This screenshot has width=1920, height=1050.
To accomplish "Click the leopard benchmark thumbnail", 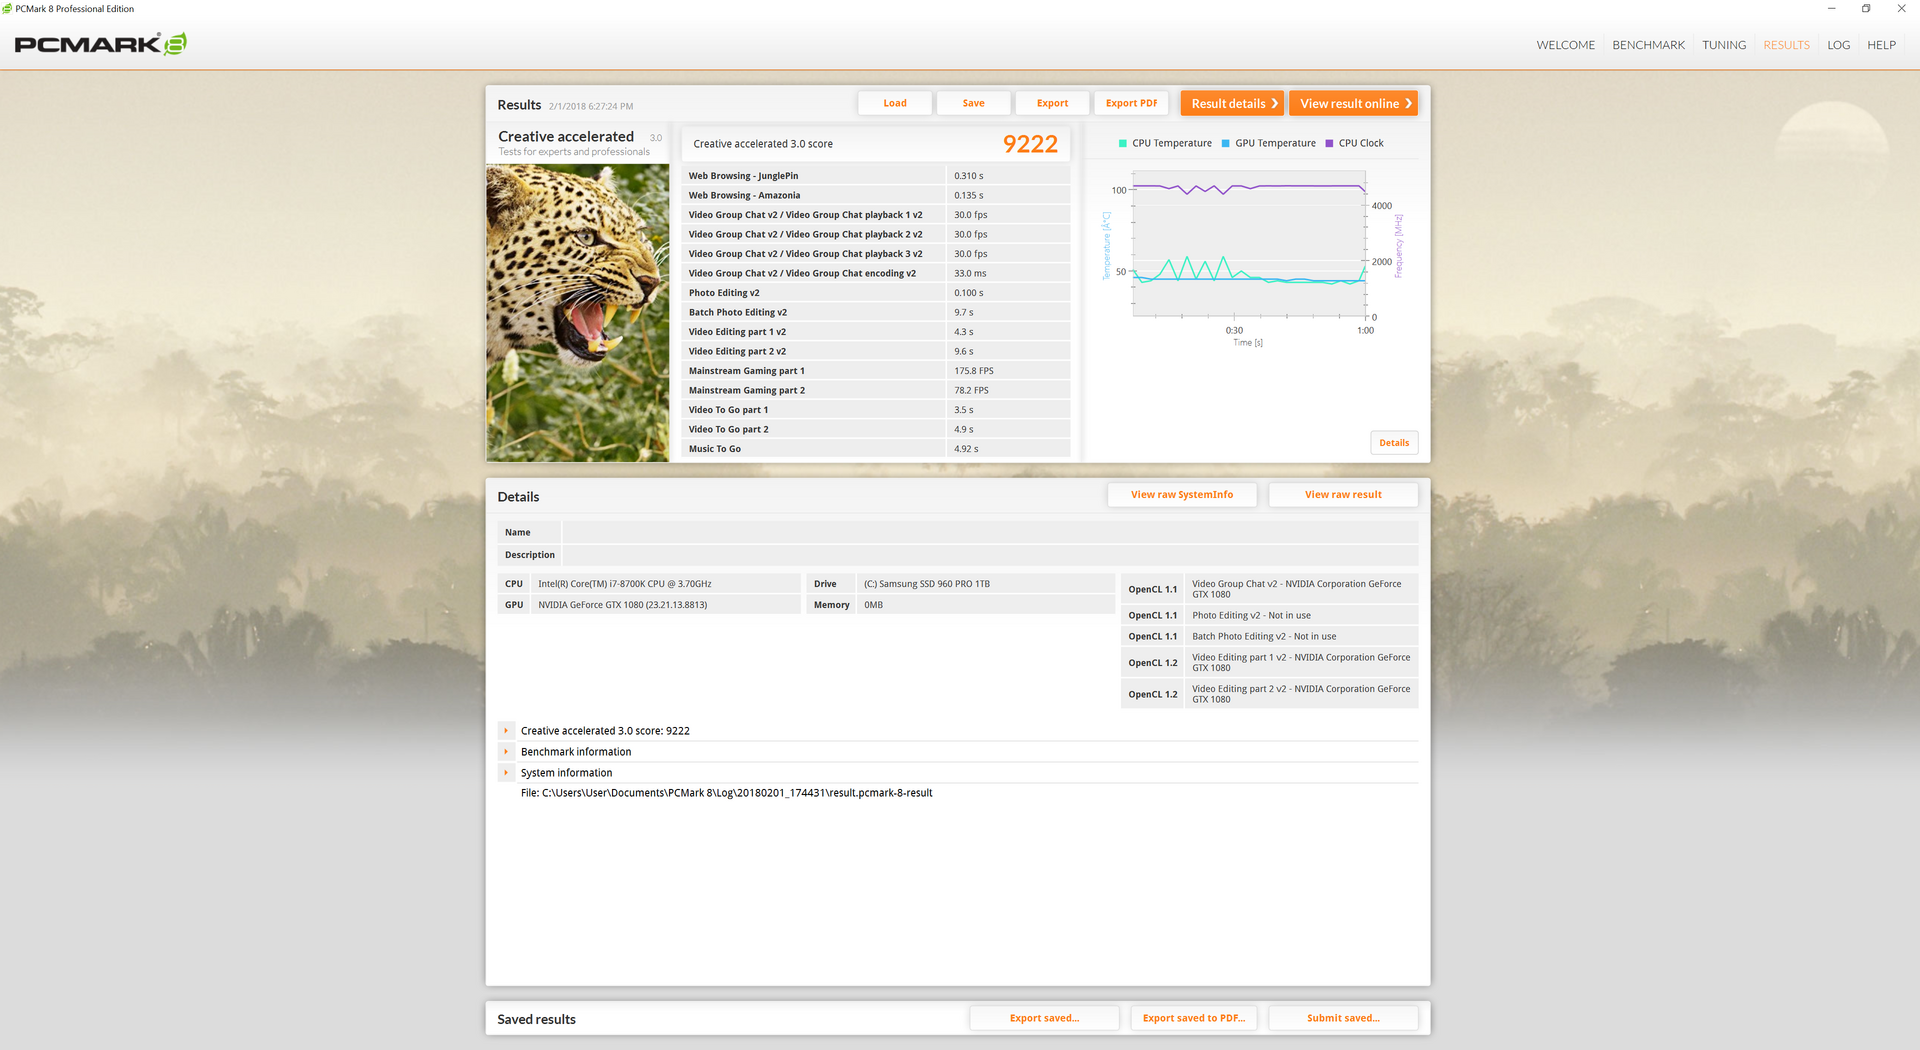I will point(578,313).
